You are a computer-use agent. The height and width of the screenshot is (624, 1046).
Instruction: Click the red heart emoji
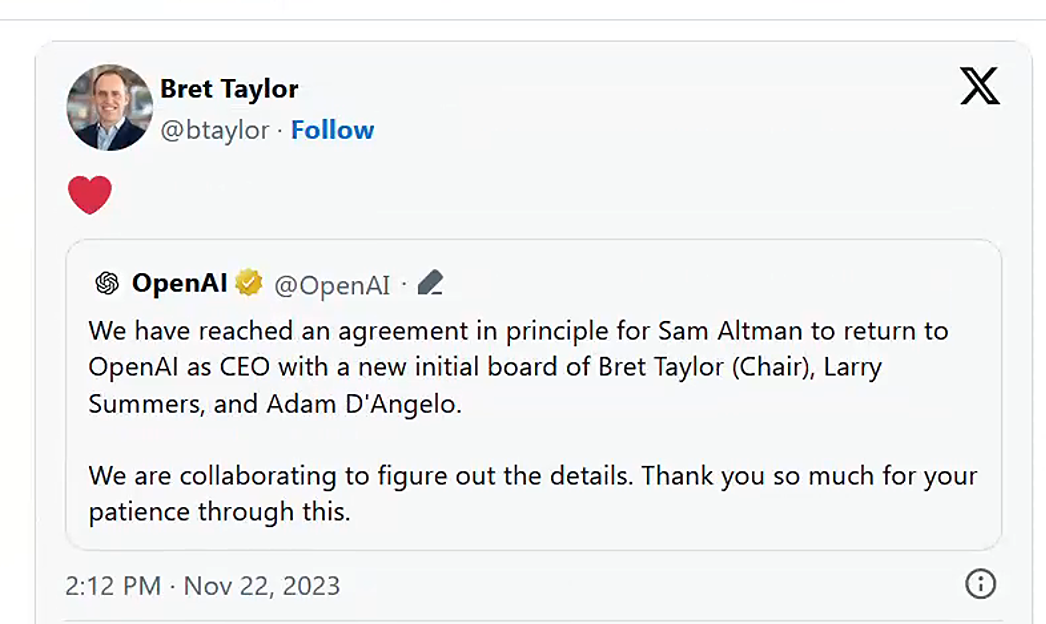pyautogui.click(x=90, y=194)
